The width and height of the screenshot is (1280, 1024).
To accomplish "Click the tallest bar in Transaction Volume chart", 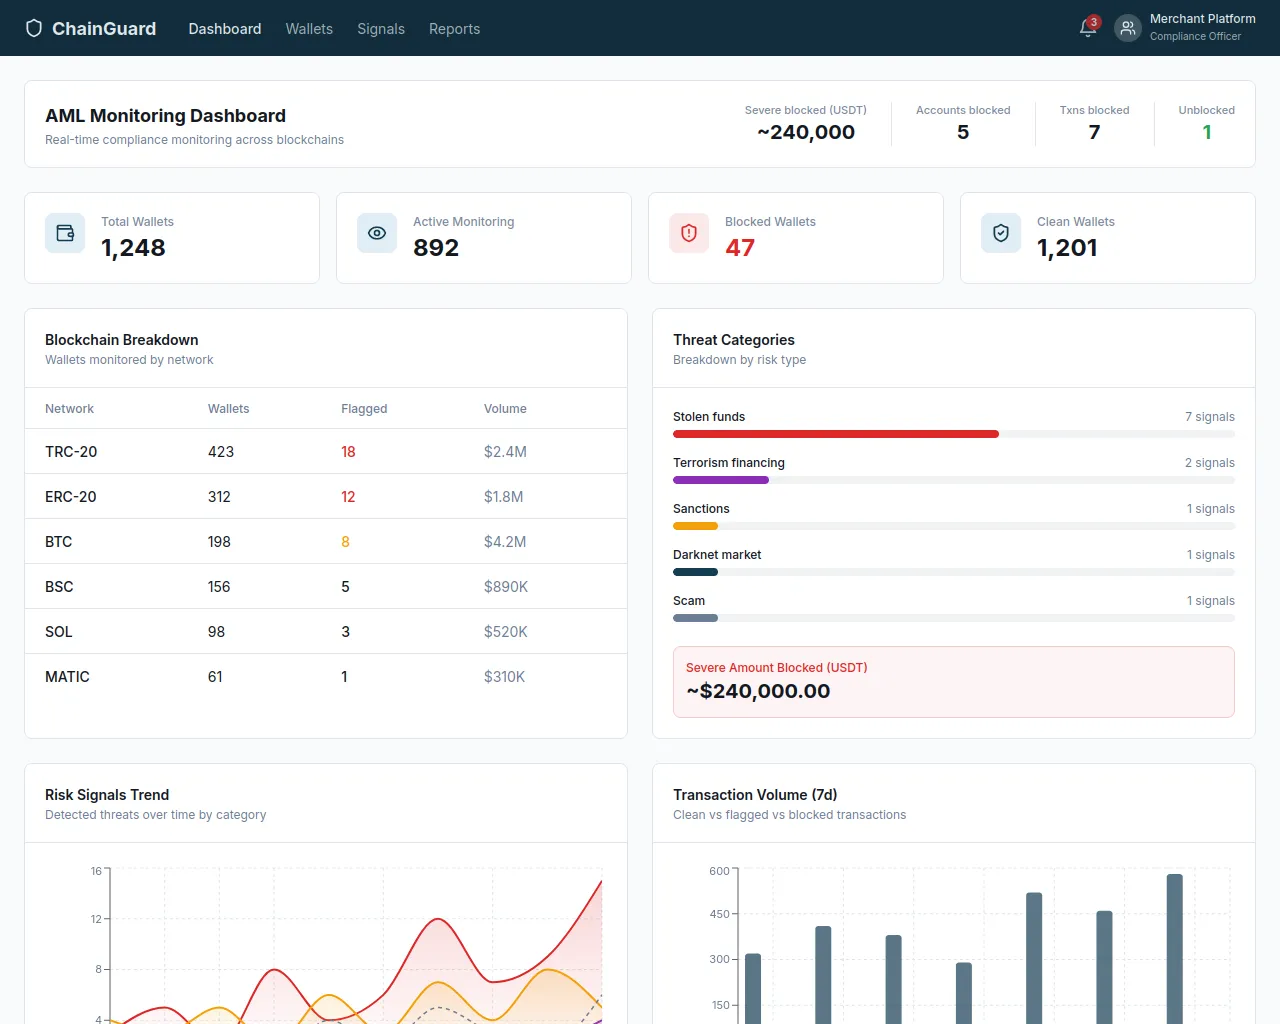I will click(x=1175, y=948).
